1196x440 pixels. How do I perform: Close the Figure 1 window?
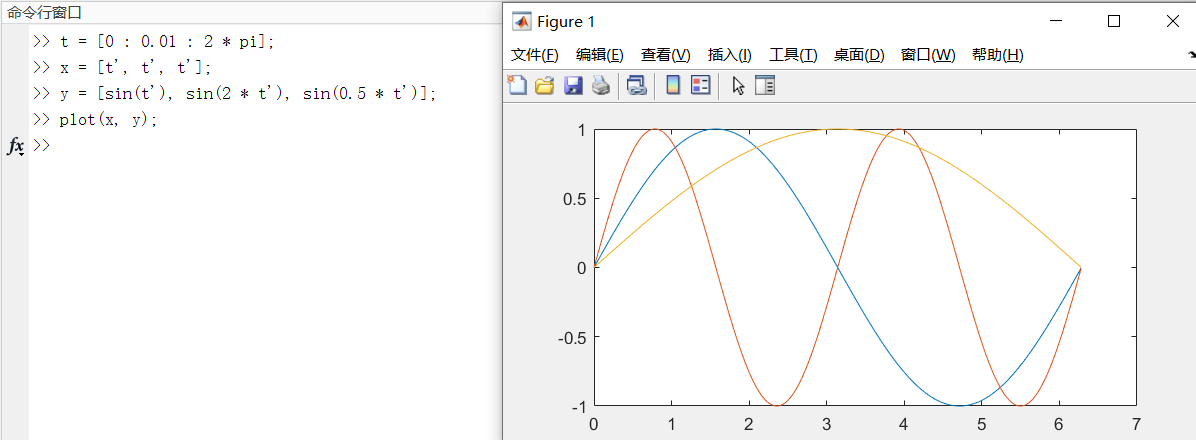point(1172,21)
